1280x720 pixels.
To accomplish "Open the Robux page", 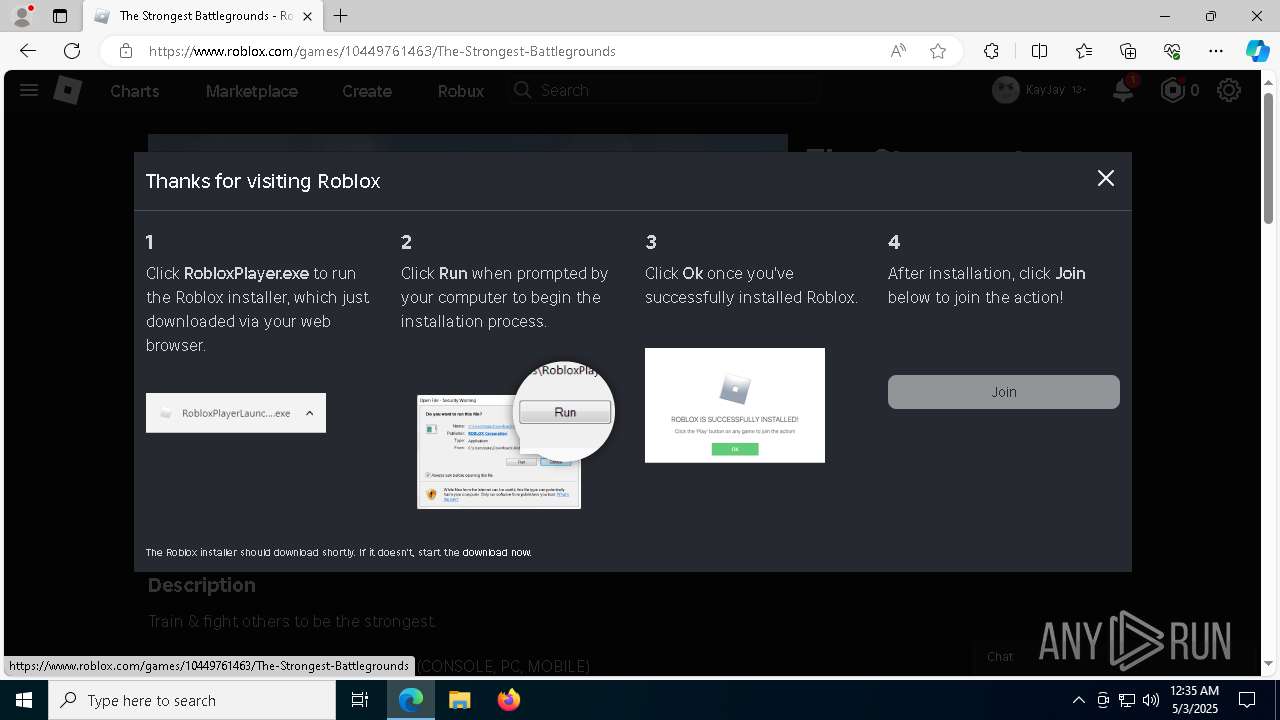I will [x=461, y=91].
